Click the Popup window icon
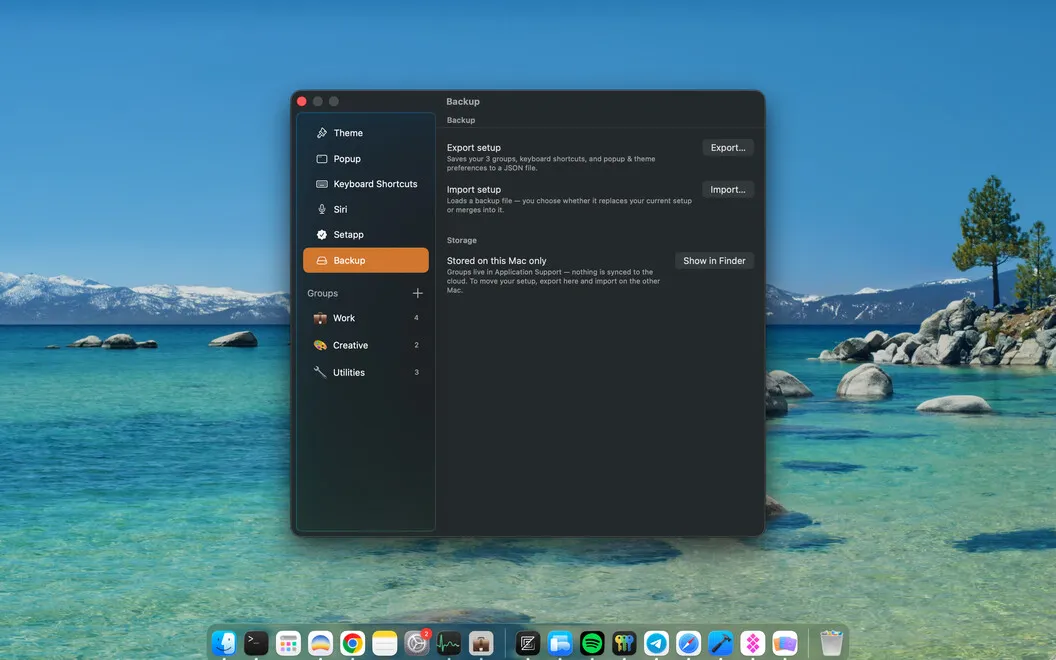 coord(322,159)
